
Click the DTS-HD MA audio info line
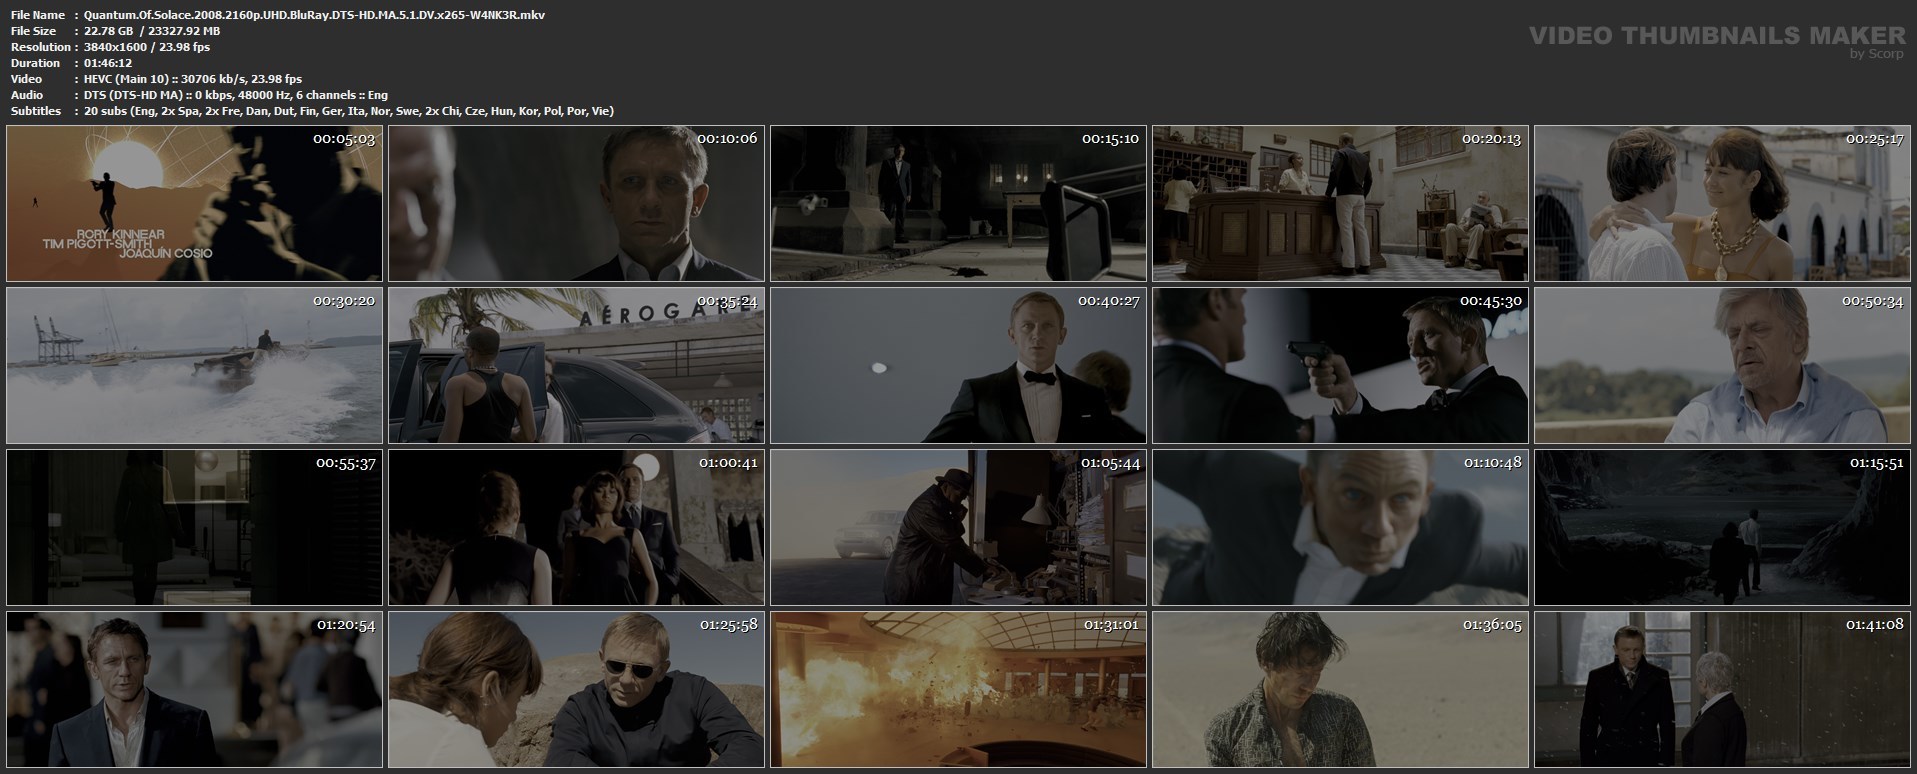[236, 95]
